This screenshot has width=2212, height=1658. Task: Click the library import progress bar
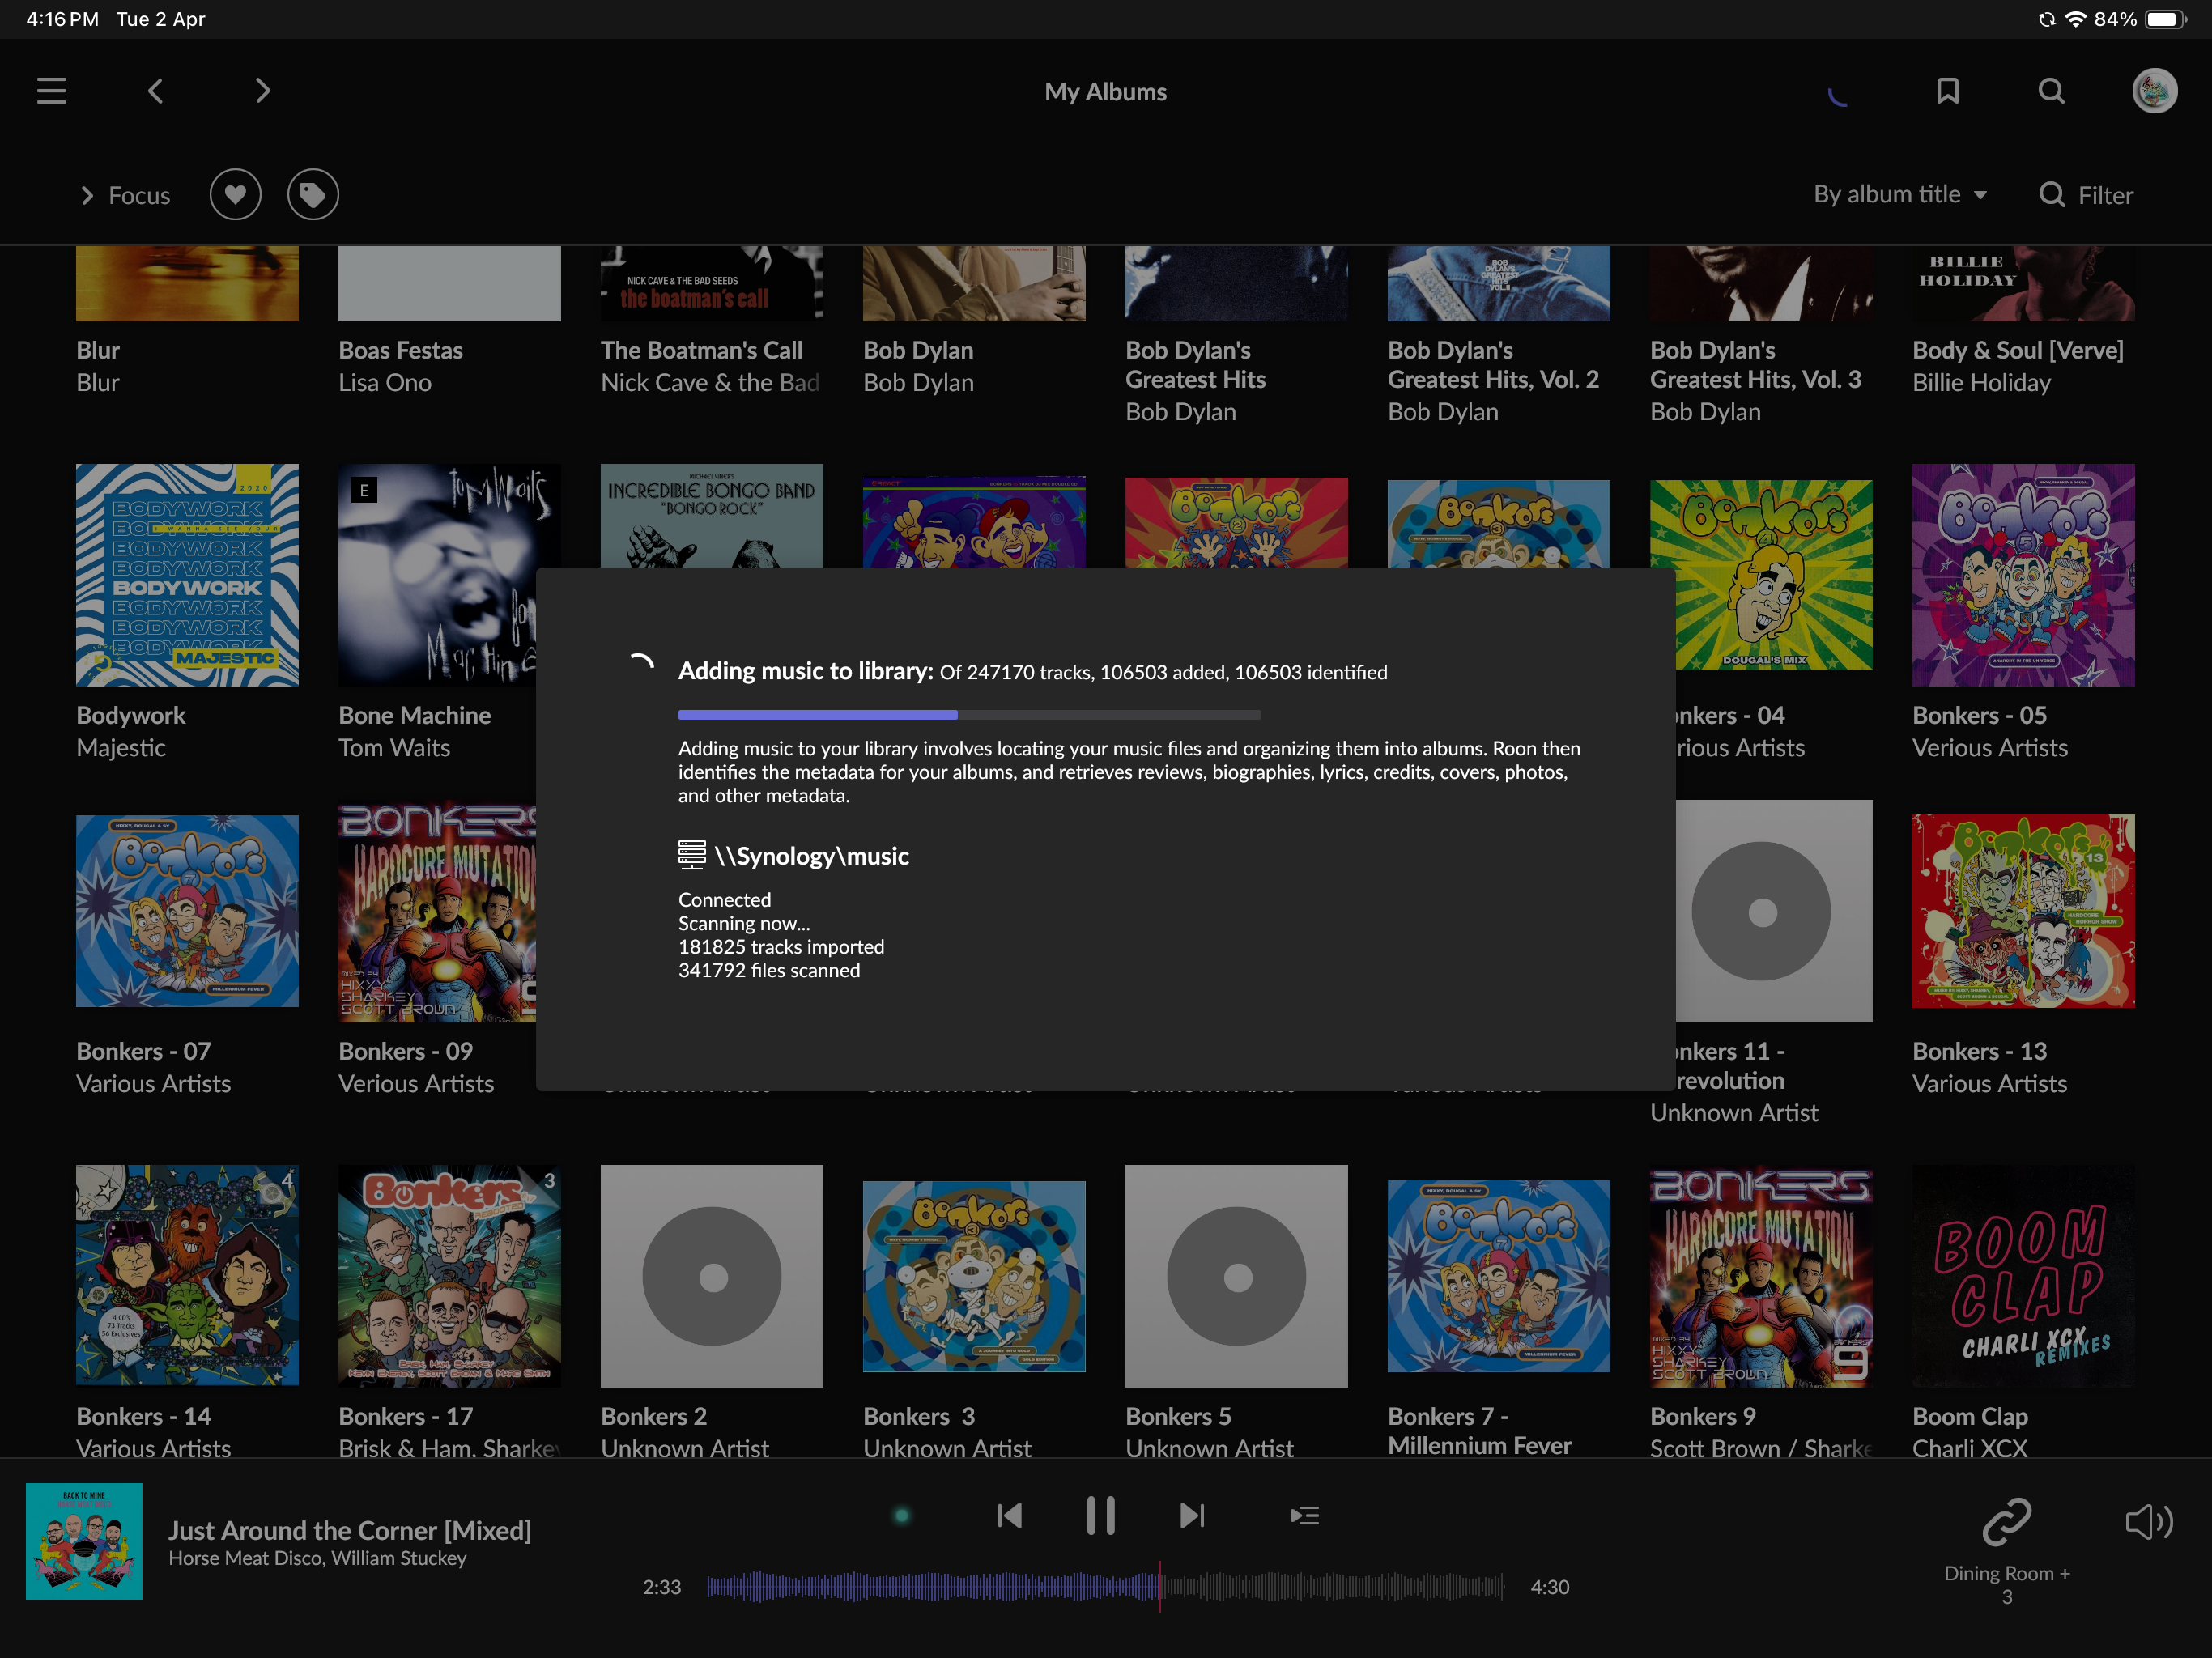point(969,715)
